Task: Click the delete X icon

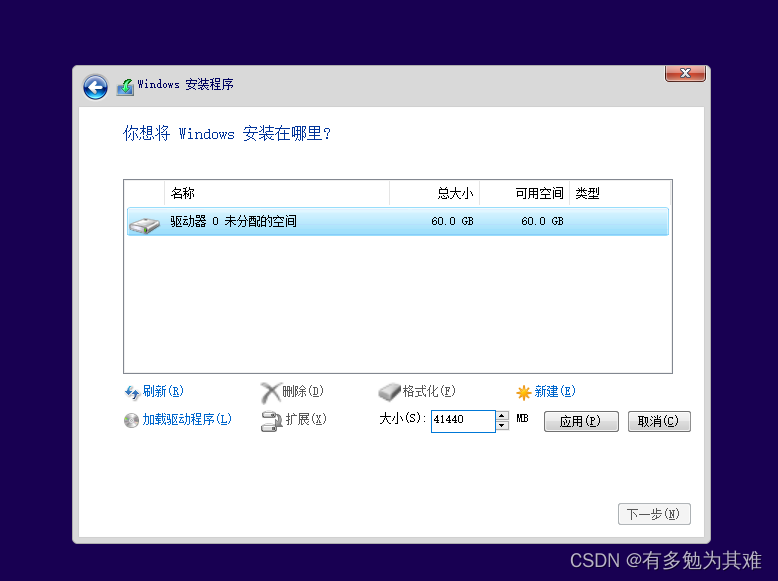Action: (270, 392)
